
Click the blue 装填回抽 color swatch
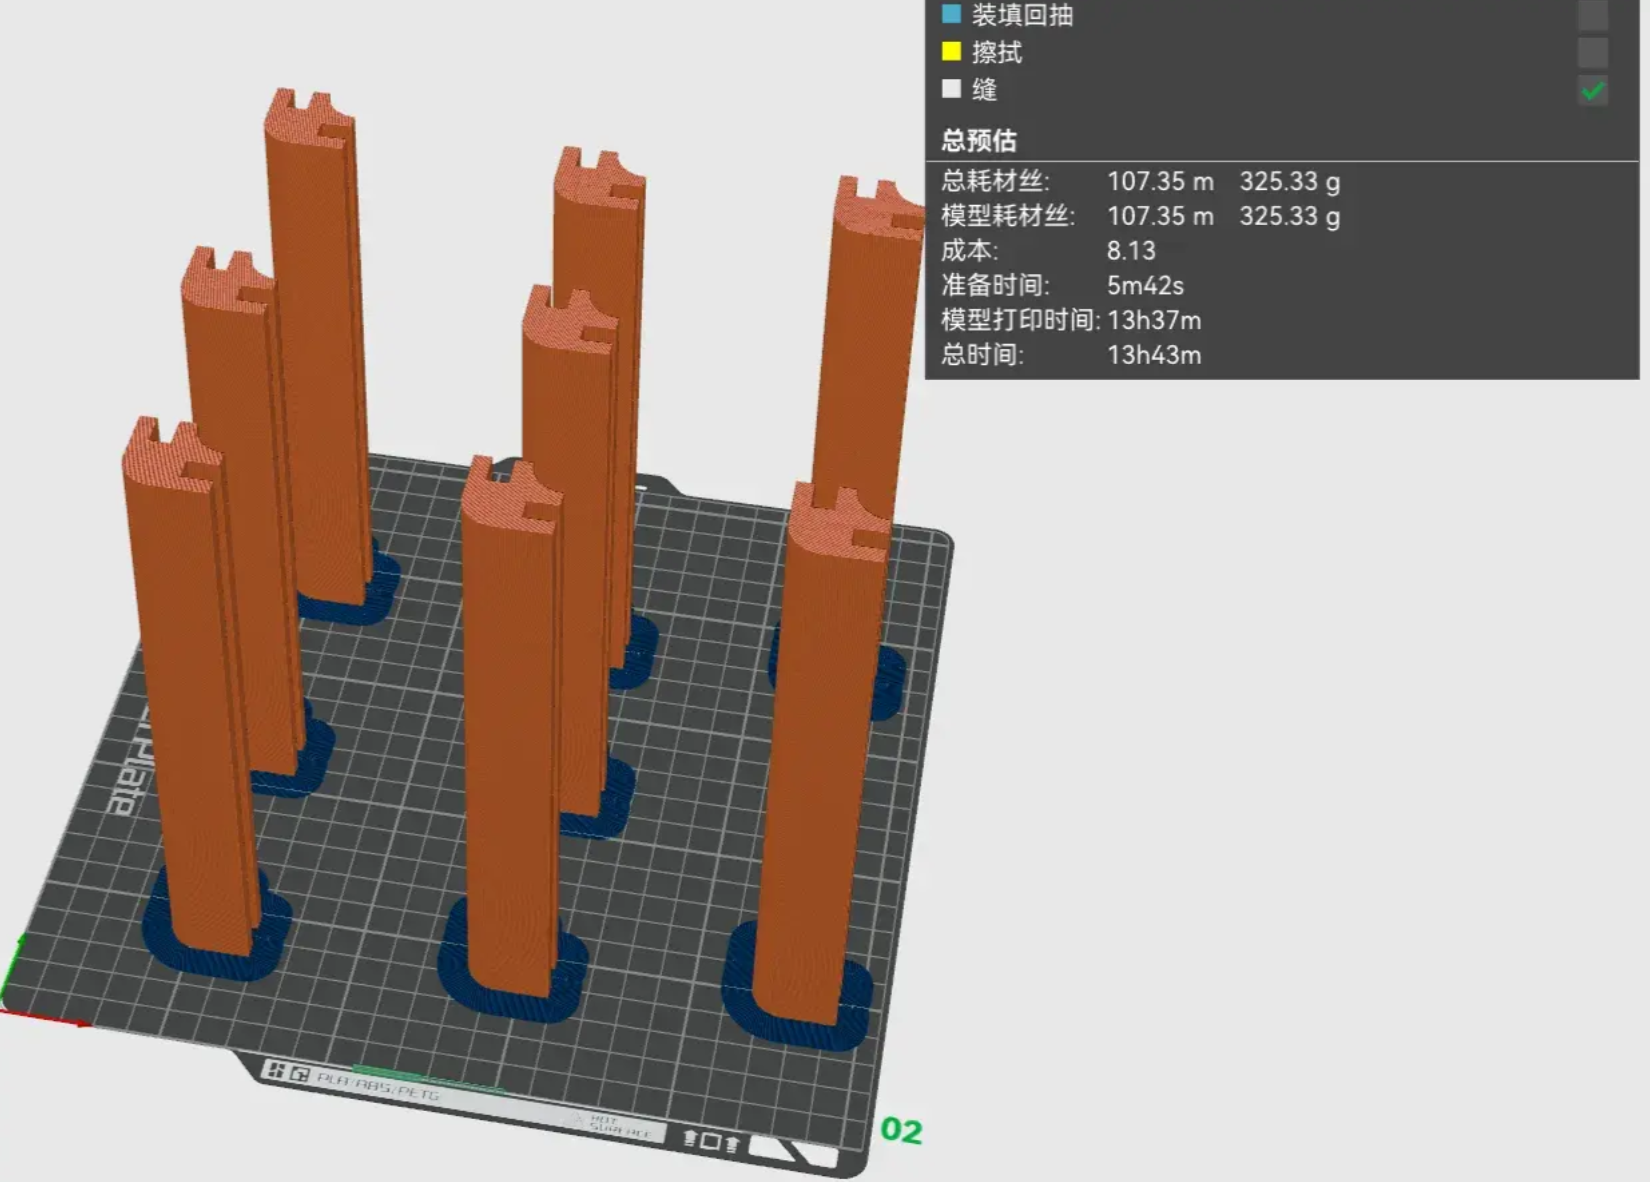point(951,14)
